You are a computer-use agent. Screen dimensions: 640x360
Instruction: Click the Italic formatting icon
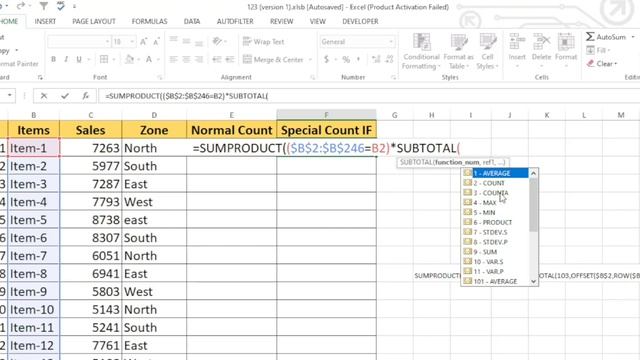(66, 60)
